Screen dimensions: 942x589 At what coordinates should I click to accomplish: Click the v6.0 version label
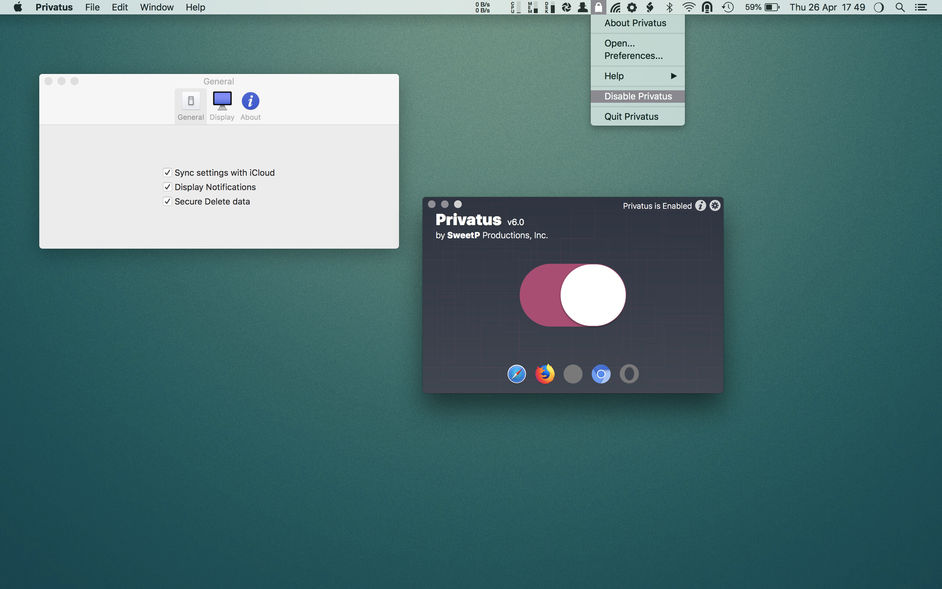(515, 222)
